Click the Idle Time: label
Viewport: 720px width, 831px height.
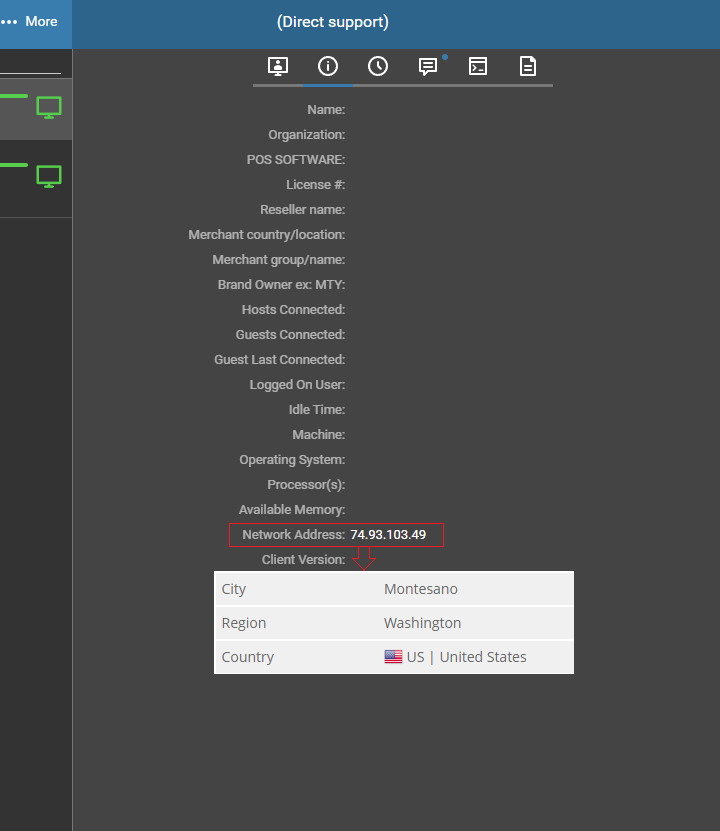coord(317,410)
